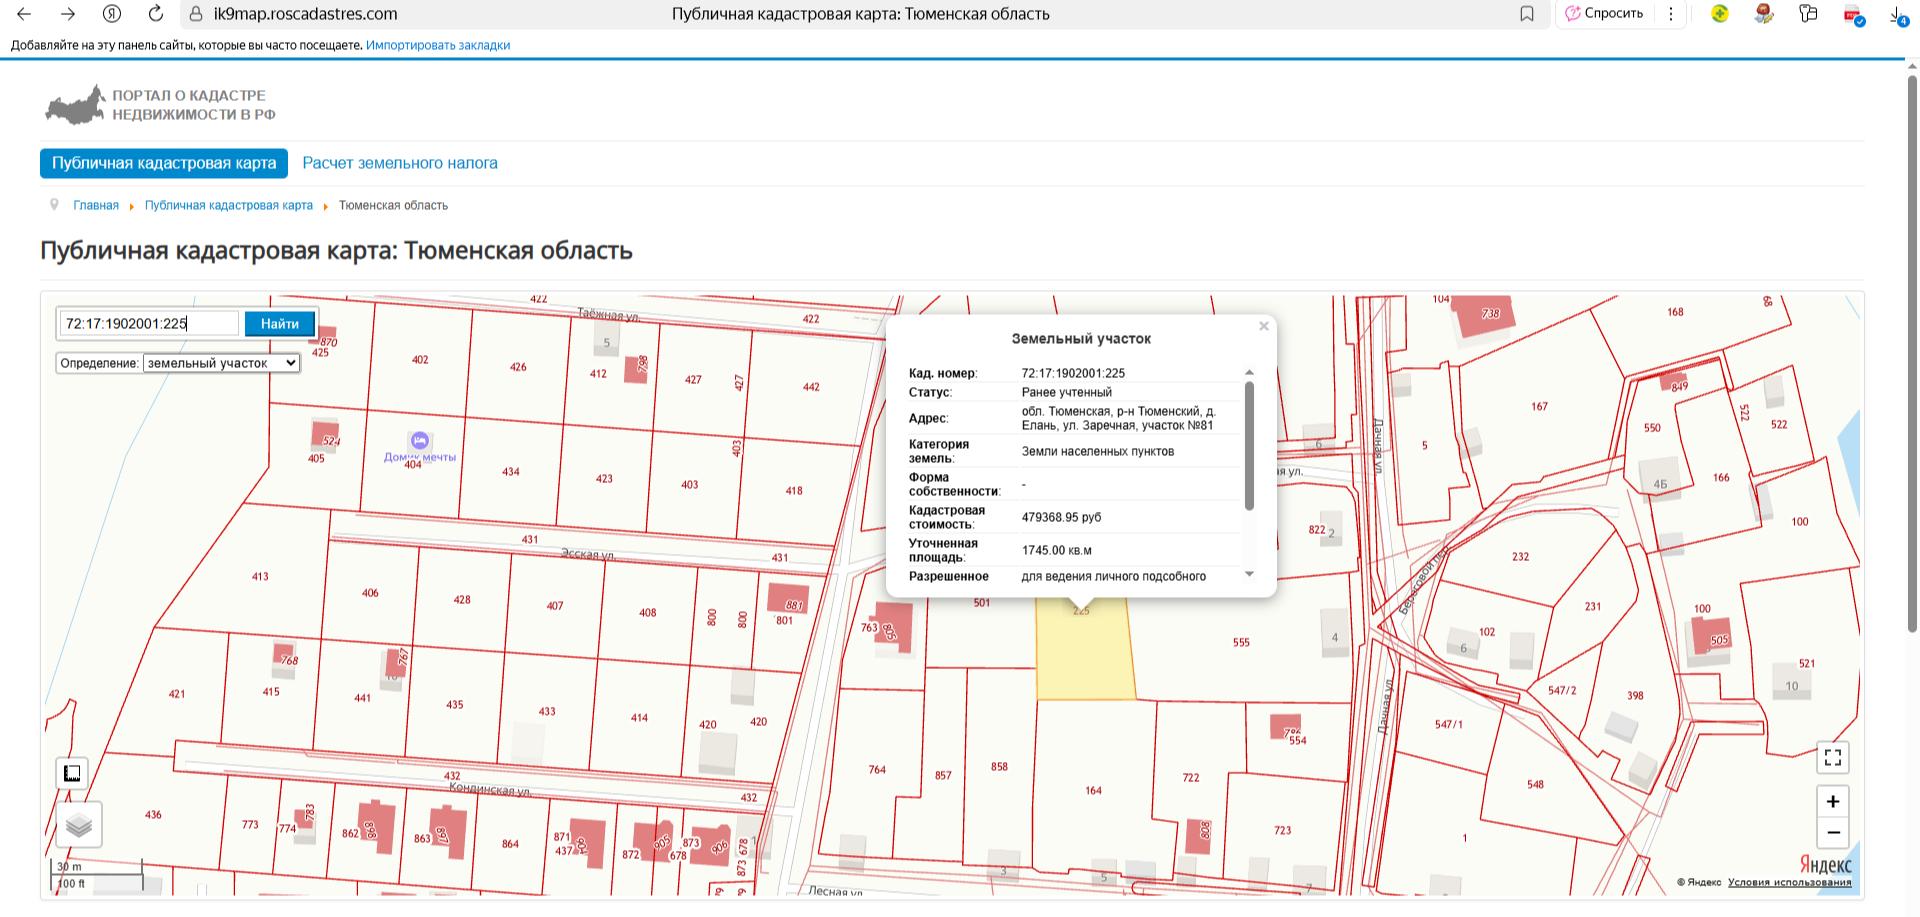
Task: Activate the ruler measurement tool
Action: pyautogui.click(x=72, y=773)
